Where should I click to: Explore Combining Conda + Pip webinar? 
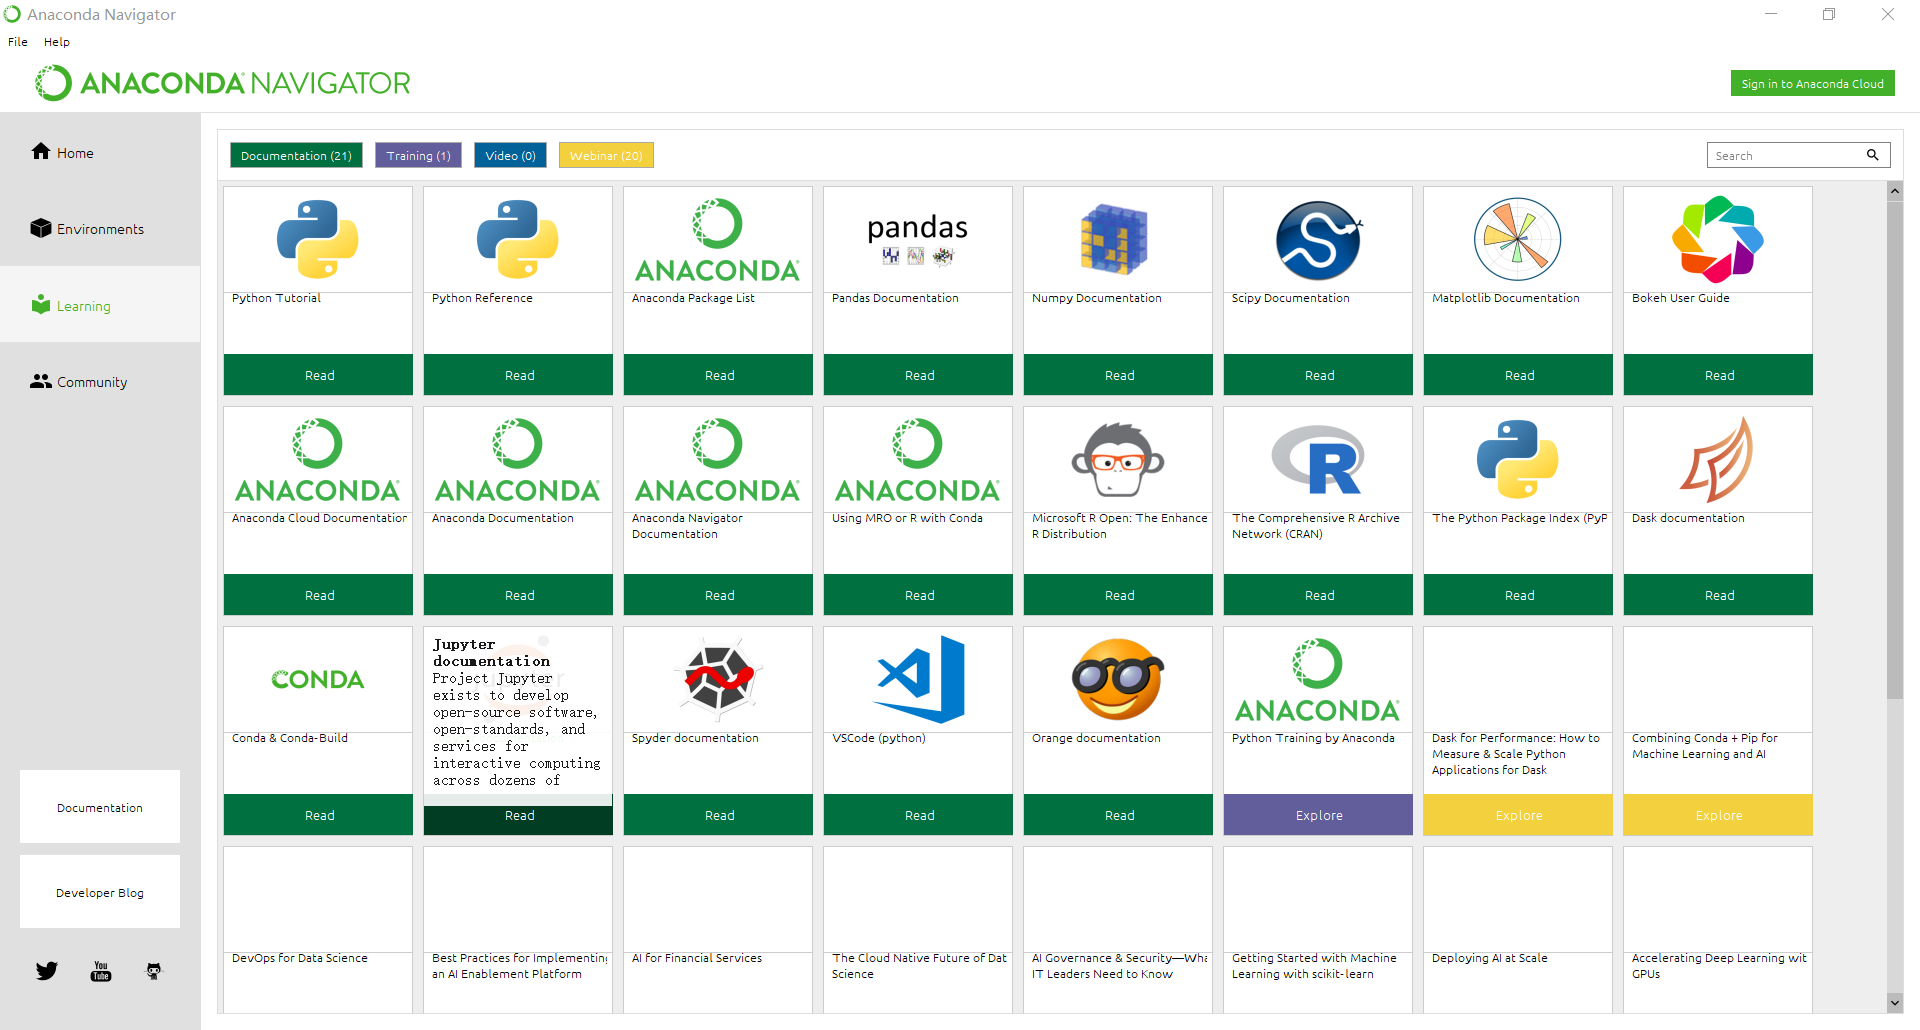[1718, 815]
